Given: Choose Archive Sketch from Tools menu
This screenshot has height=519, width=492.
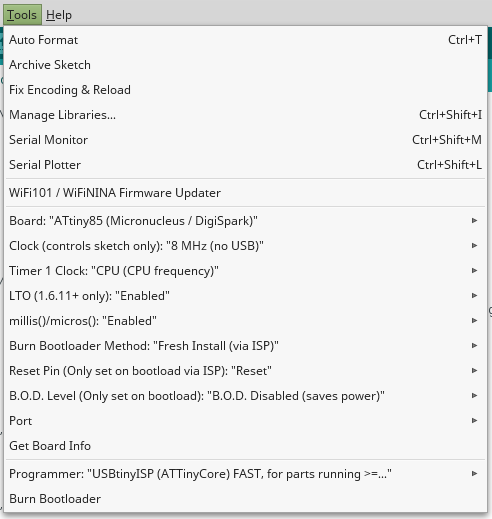Looking at the screenshot, I should pyautogui.click(x=245, y=65).
